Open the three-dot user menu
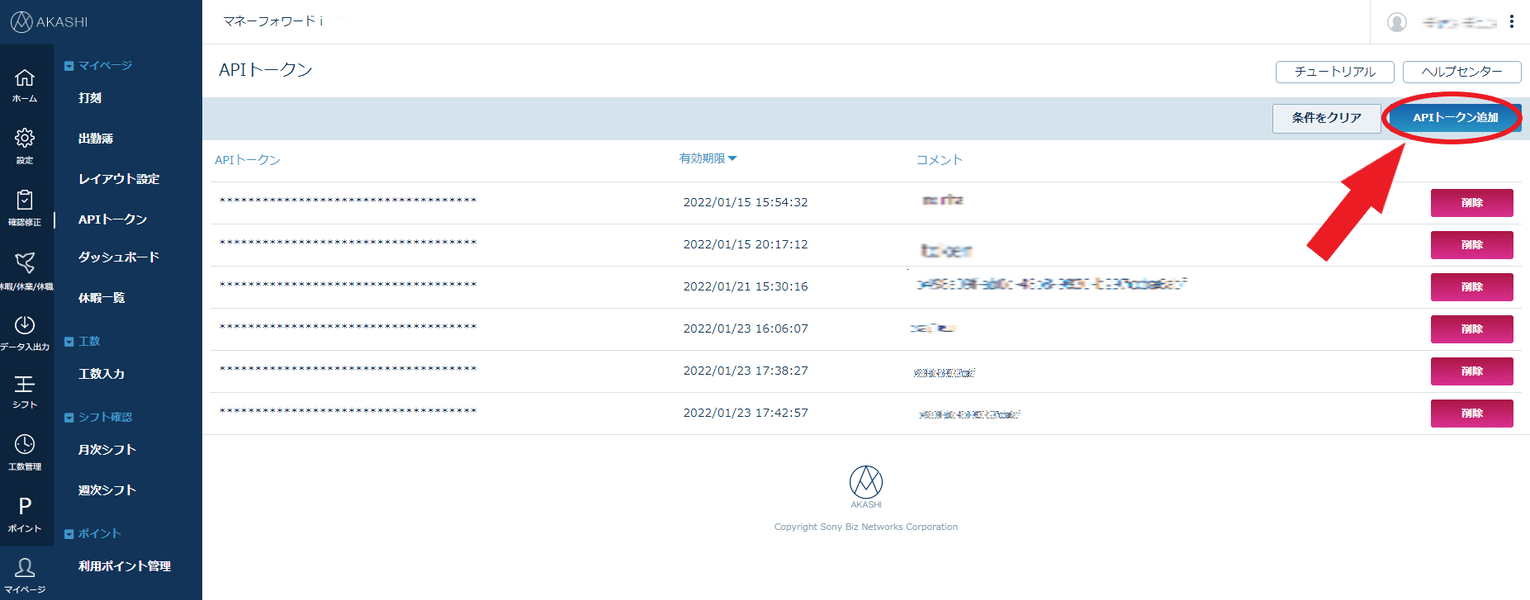 coord(1511,22)
